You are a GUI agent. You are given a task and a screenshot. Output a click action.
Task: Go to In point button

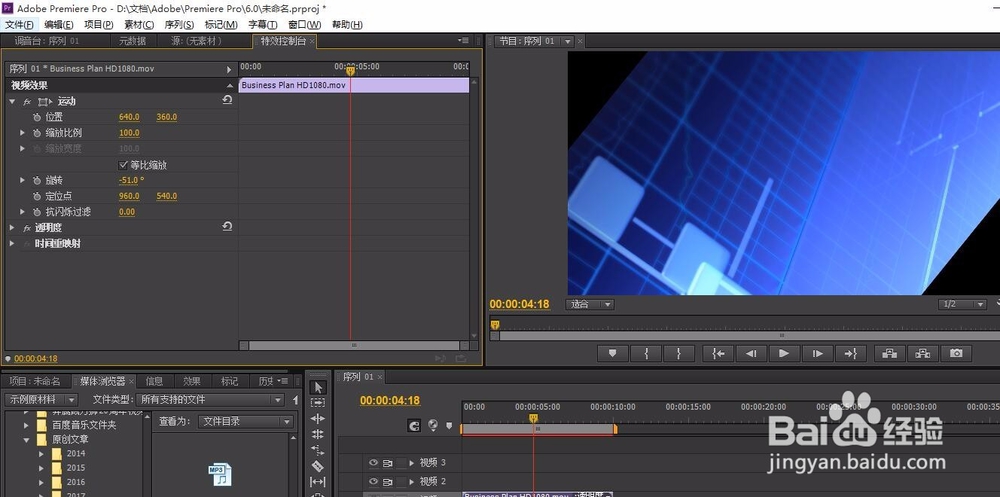718,353
